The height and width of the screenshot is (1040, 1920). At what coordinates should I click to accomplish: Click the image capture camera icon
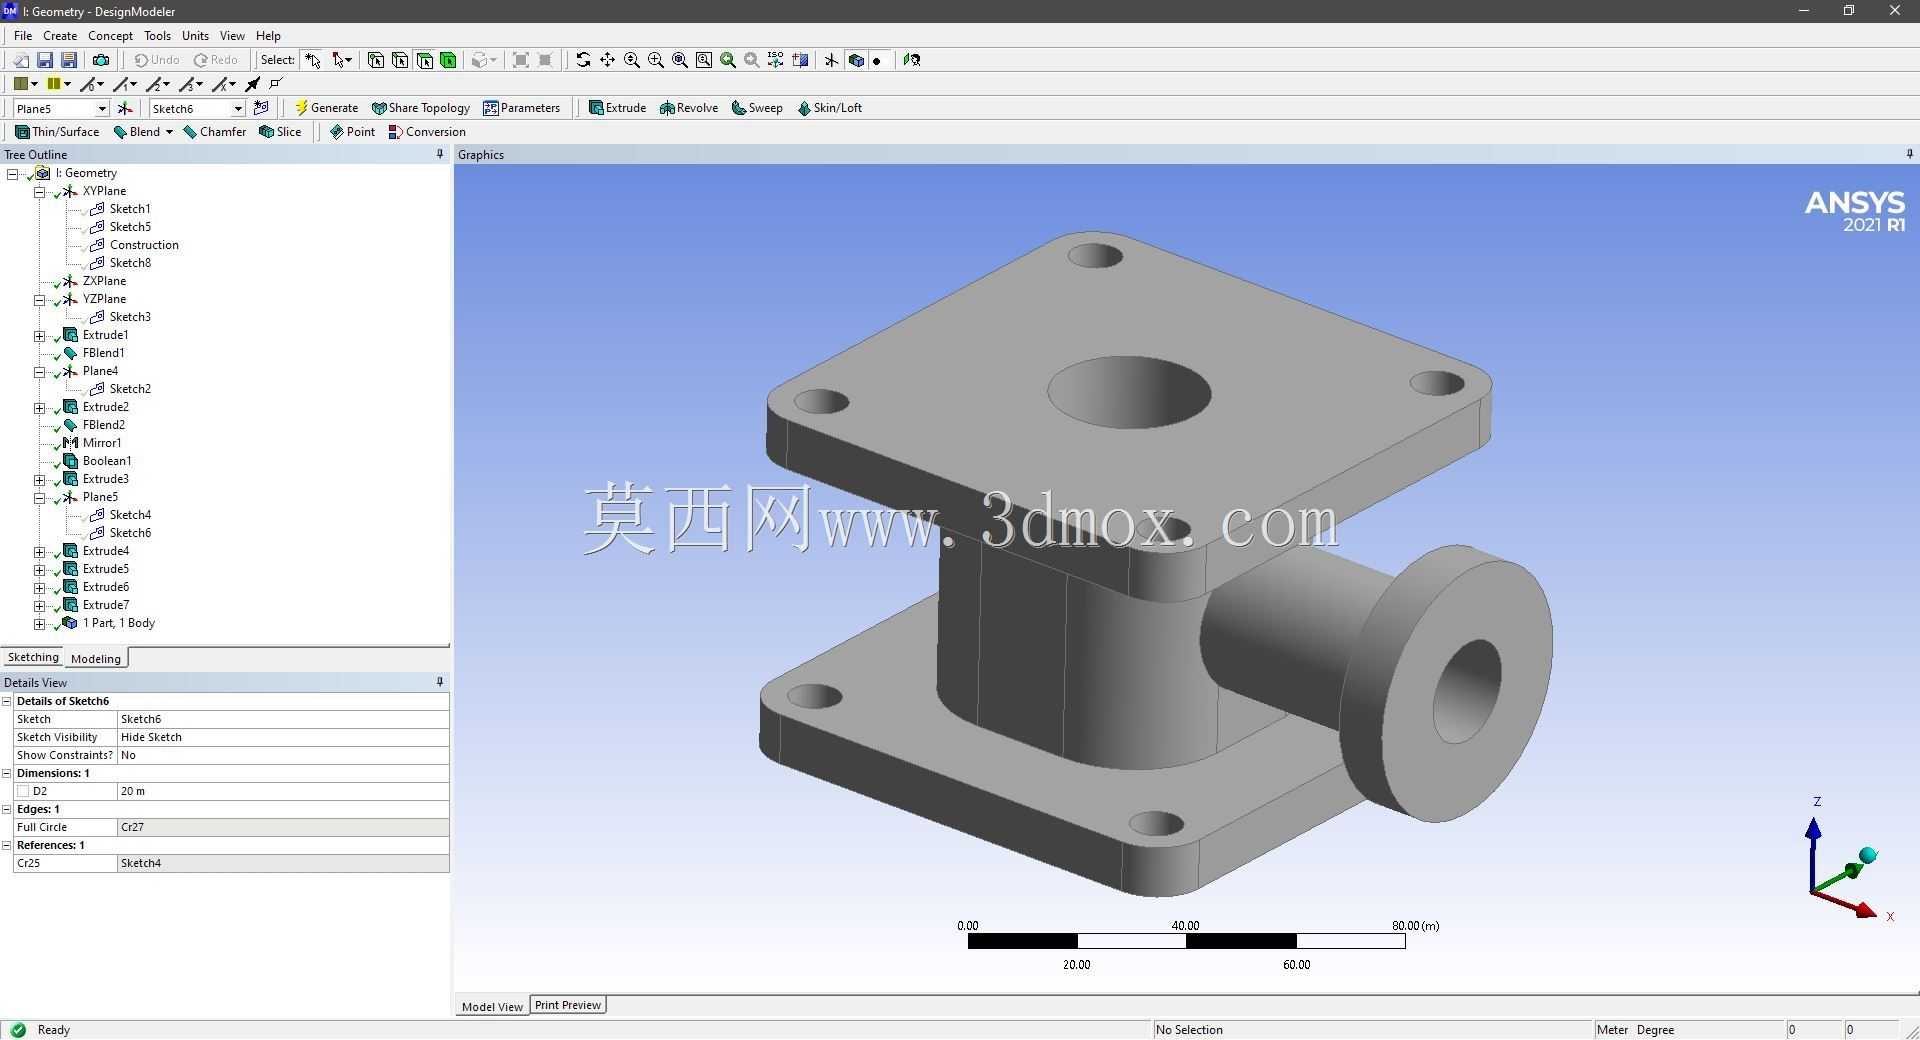tap(101, 60)
